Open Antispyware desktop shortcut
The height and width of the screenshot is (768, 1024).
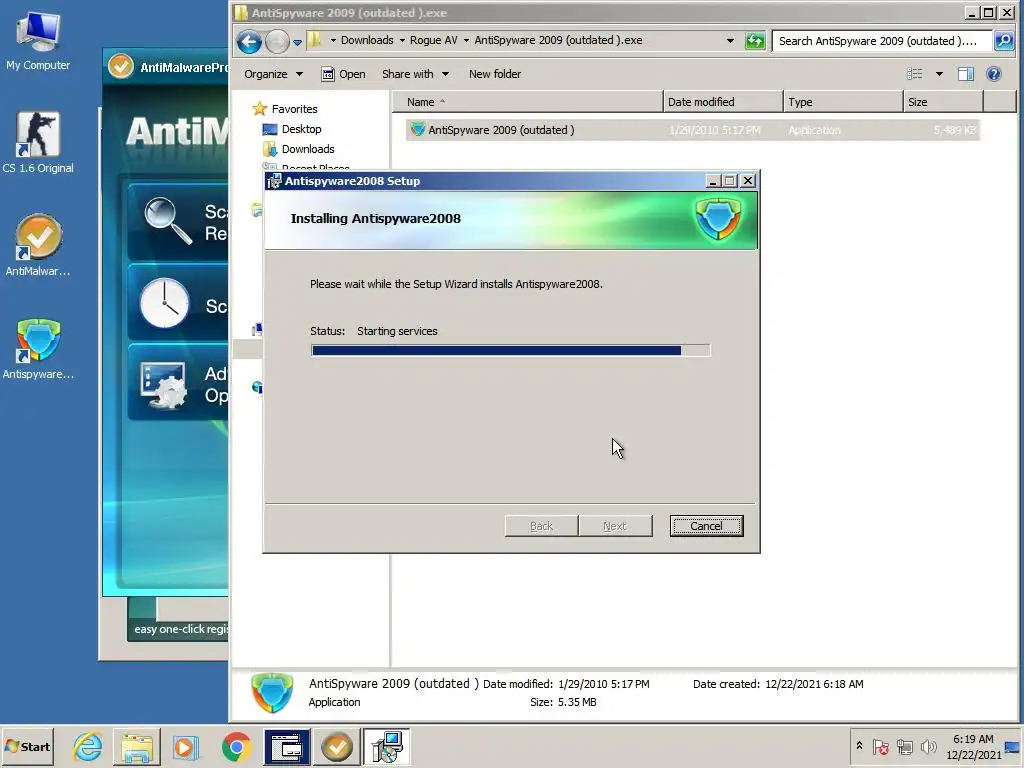38,348
